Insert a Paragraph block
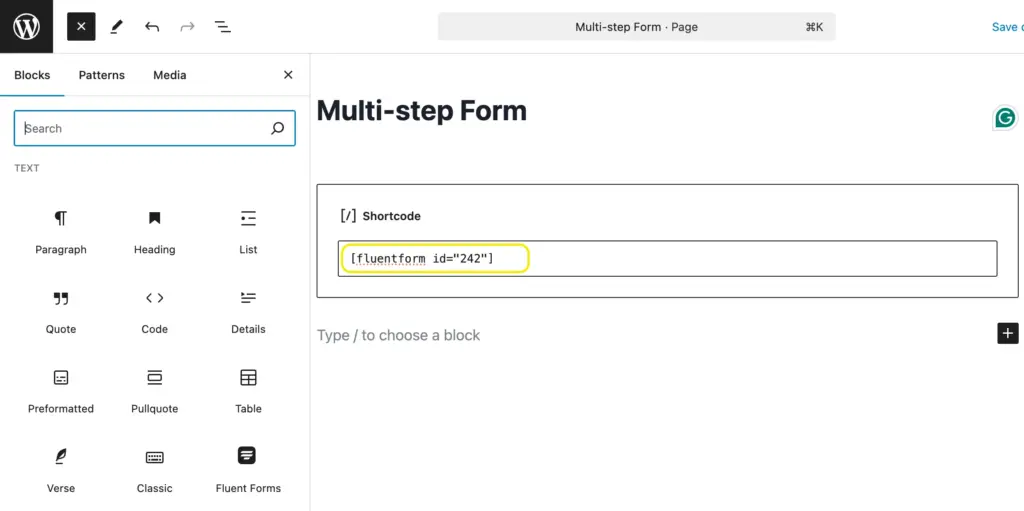Screen dimensions: 1024x511 pos(61,231)
